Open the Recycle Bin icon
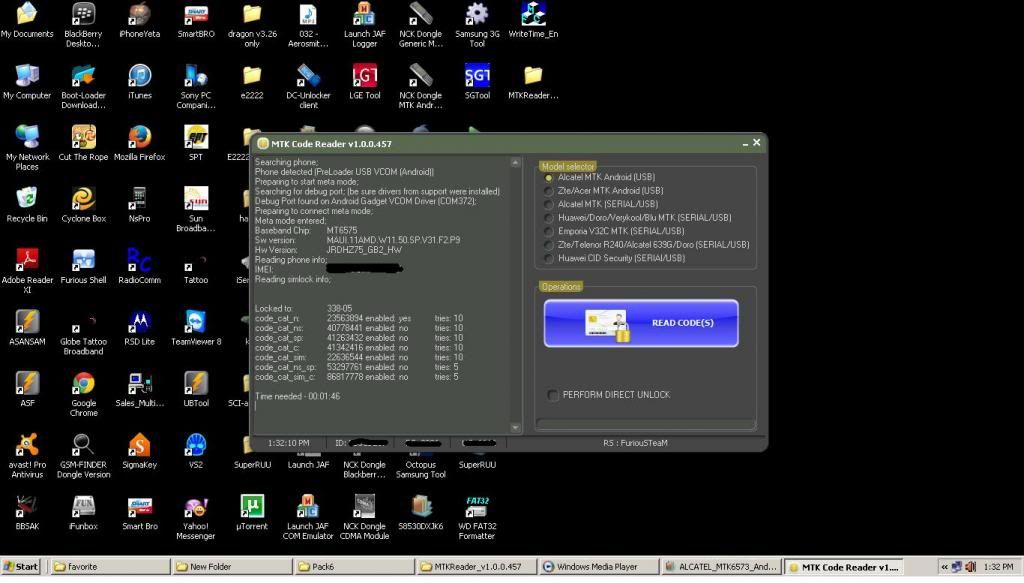 click(x=27, y=199)
